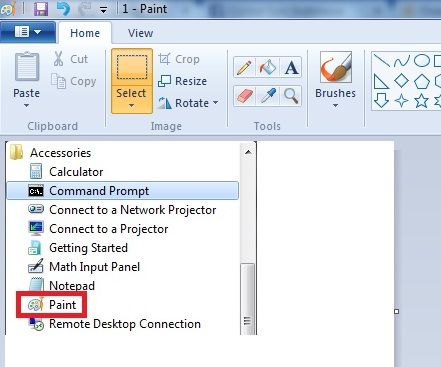Click the Crop command

179,59
